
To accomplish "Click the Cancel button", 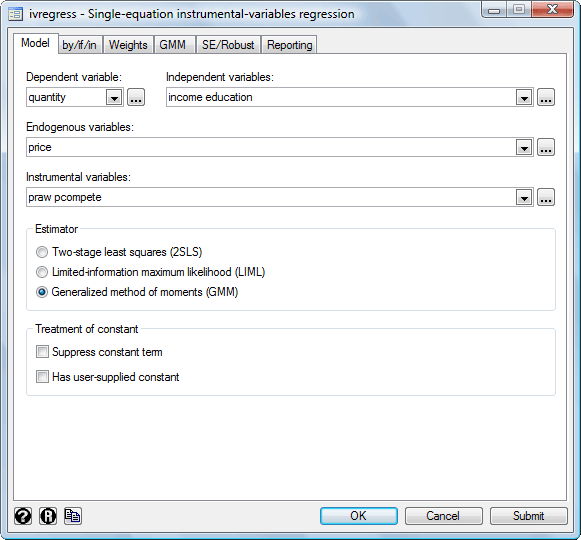I will [x=444, y=516].
